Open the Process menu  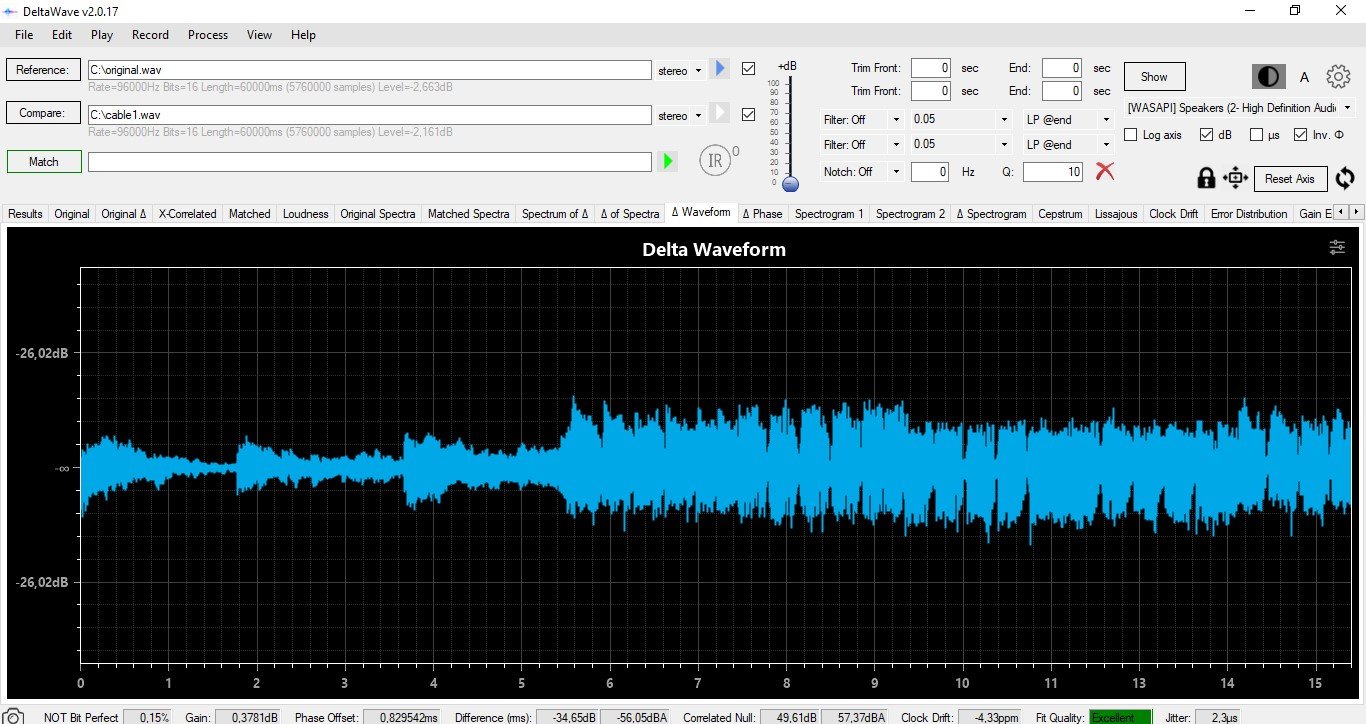point(208,34)
